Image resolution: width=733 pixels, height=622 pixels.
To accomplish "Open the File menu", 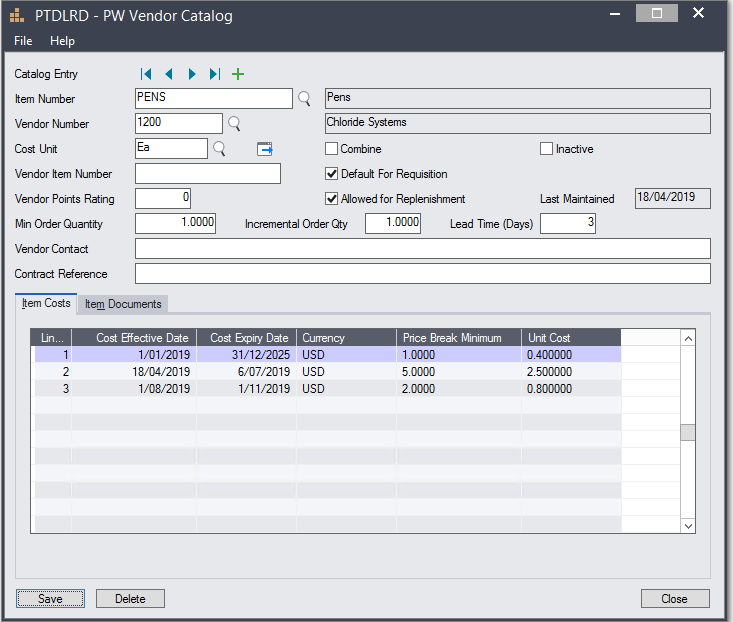I will point(23,41).
